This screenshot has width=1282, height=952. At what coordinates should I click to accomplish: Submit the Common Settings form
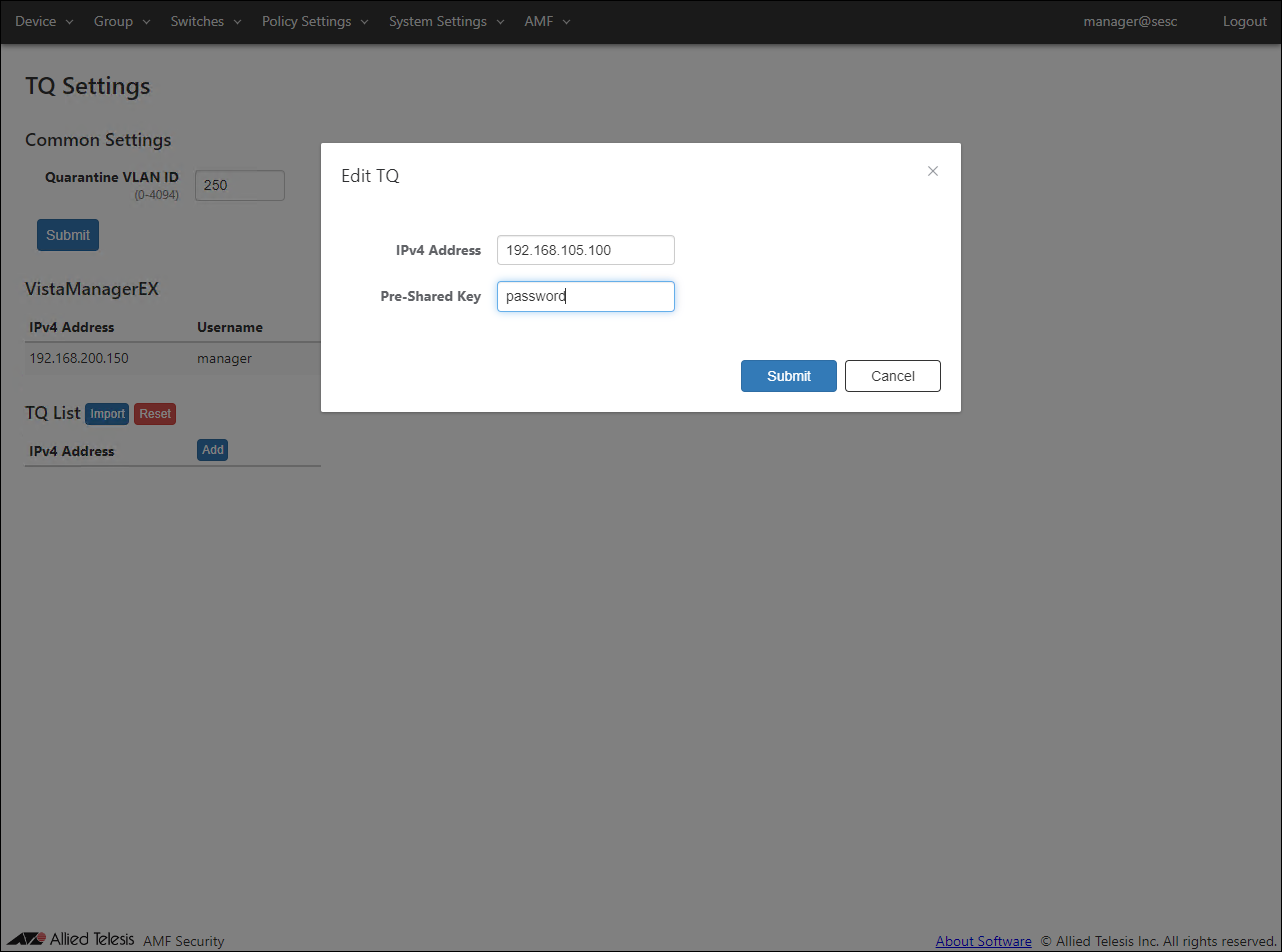(68, 235)
